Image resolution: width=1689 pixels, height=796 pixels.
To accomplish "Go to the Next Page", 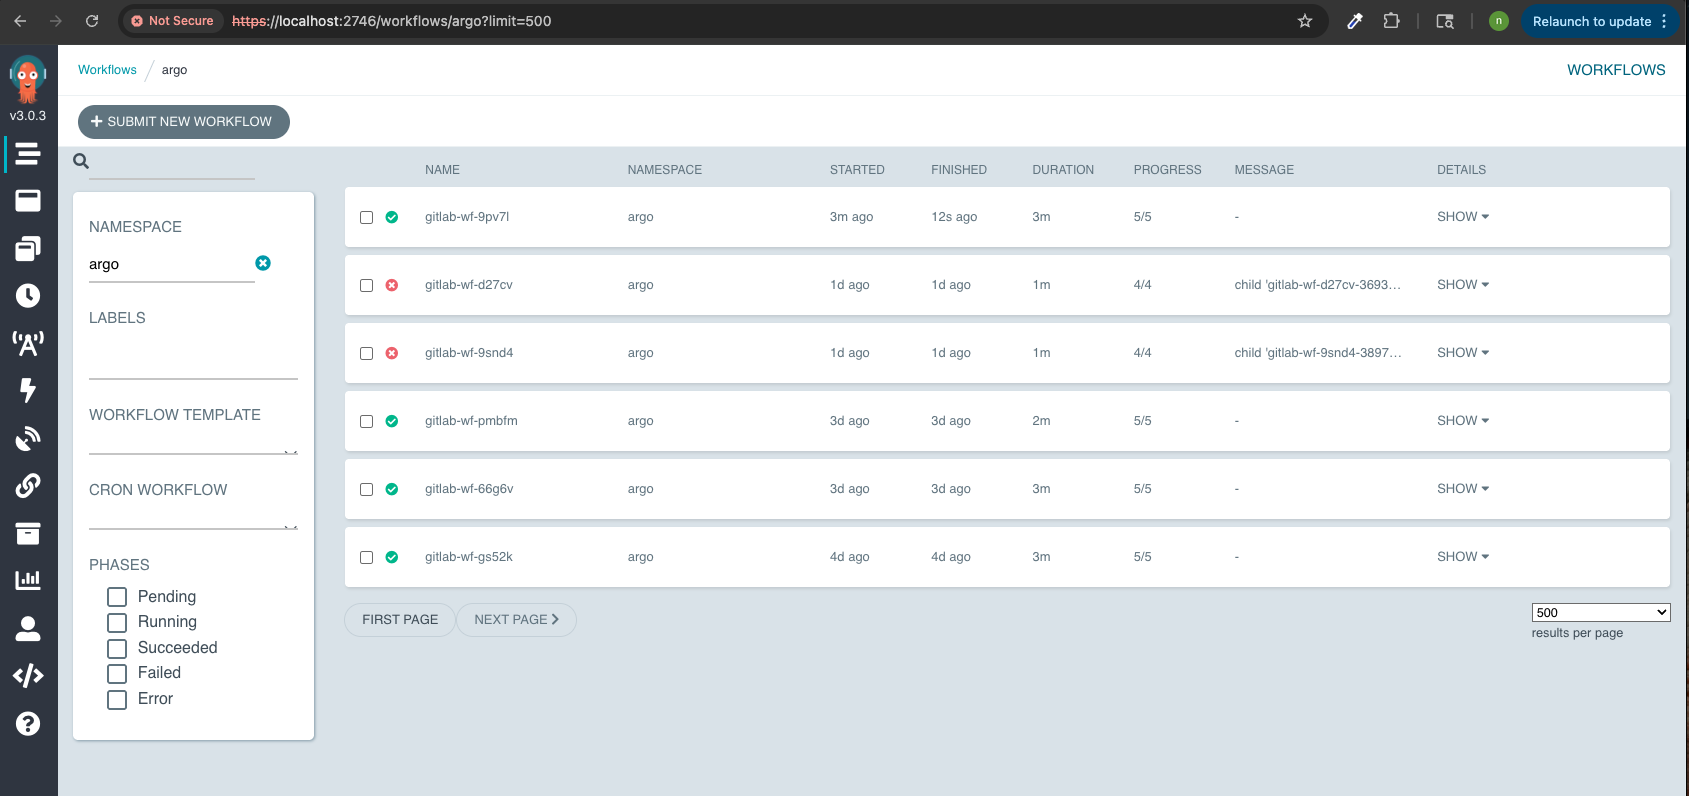I will click(516, 620).
